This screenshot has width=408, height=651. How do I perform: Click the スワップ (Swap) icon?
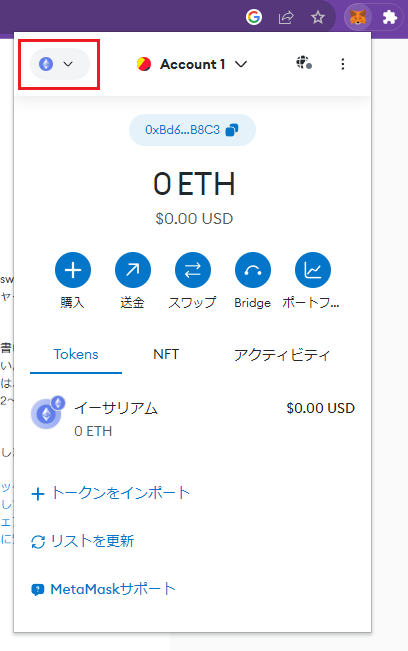coord(193,270)
